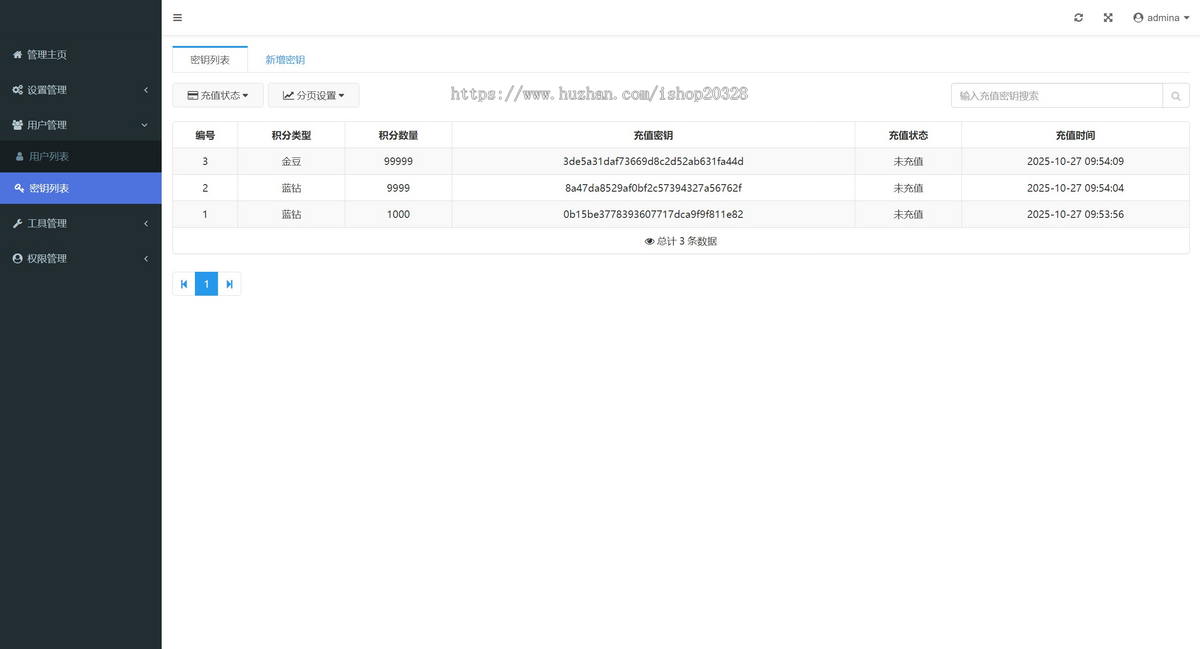Open 管理主页 in sidebar
This screenshot has width=1200, height=649.
point(80,55)
